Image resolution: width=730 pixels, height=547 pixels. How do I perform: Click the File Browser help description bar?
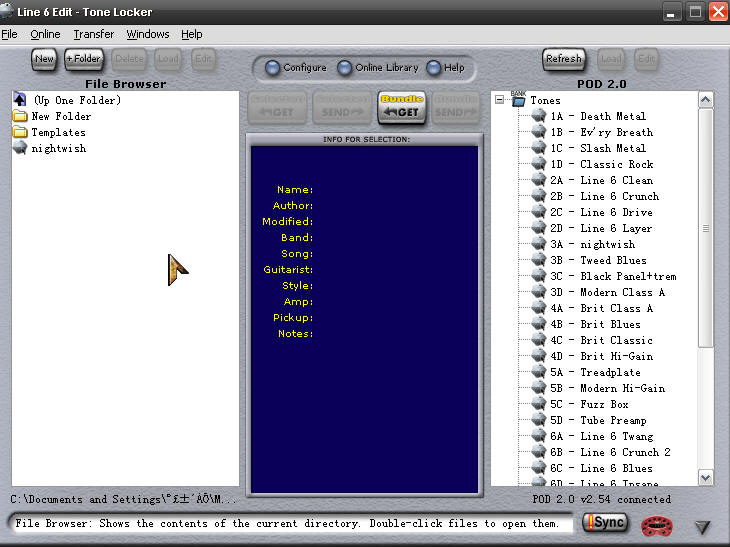pos(291,523)
